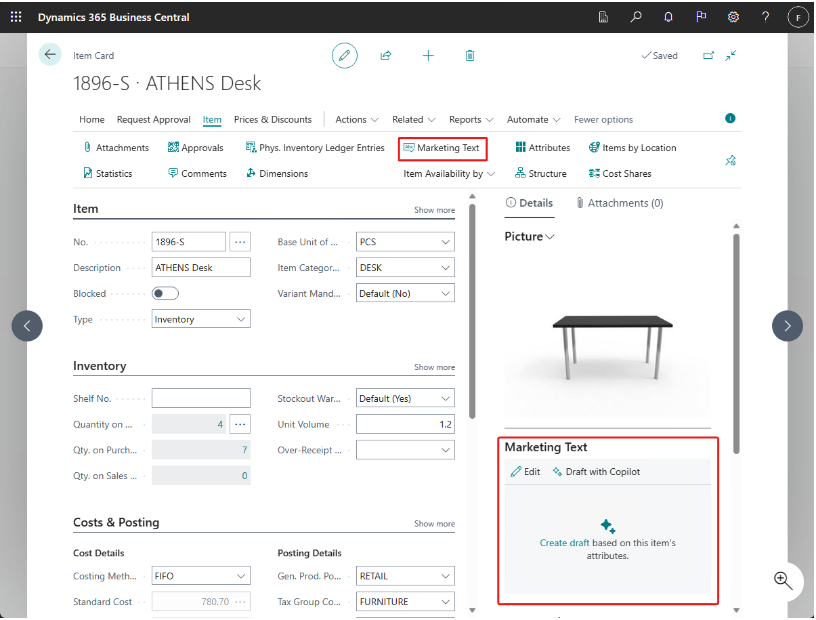Open the notifications bell
The height and width of the screenshot is (620, 816).
[668, 17]
